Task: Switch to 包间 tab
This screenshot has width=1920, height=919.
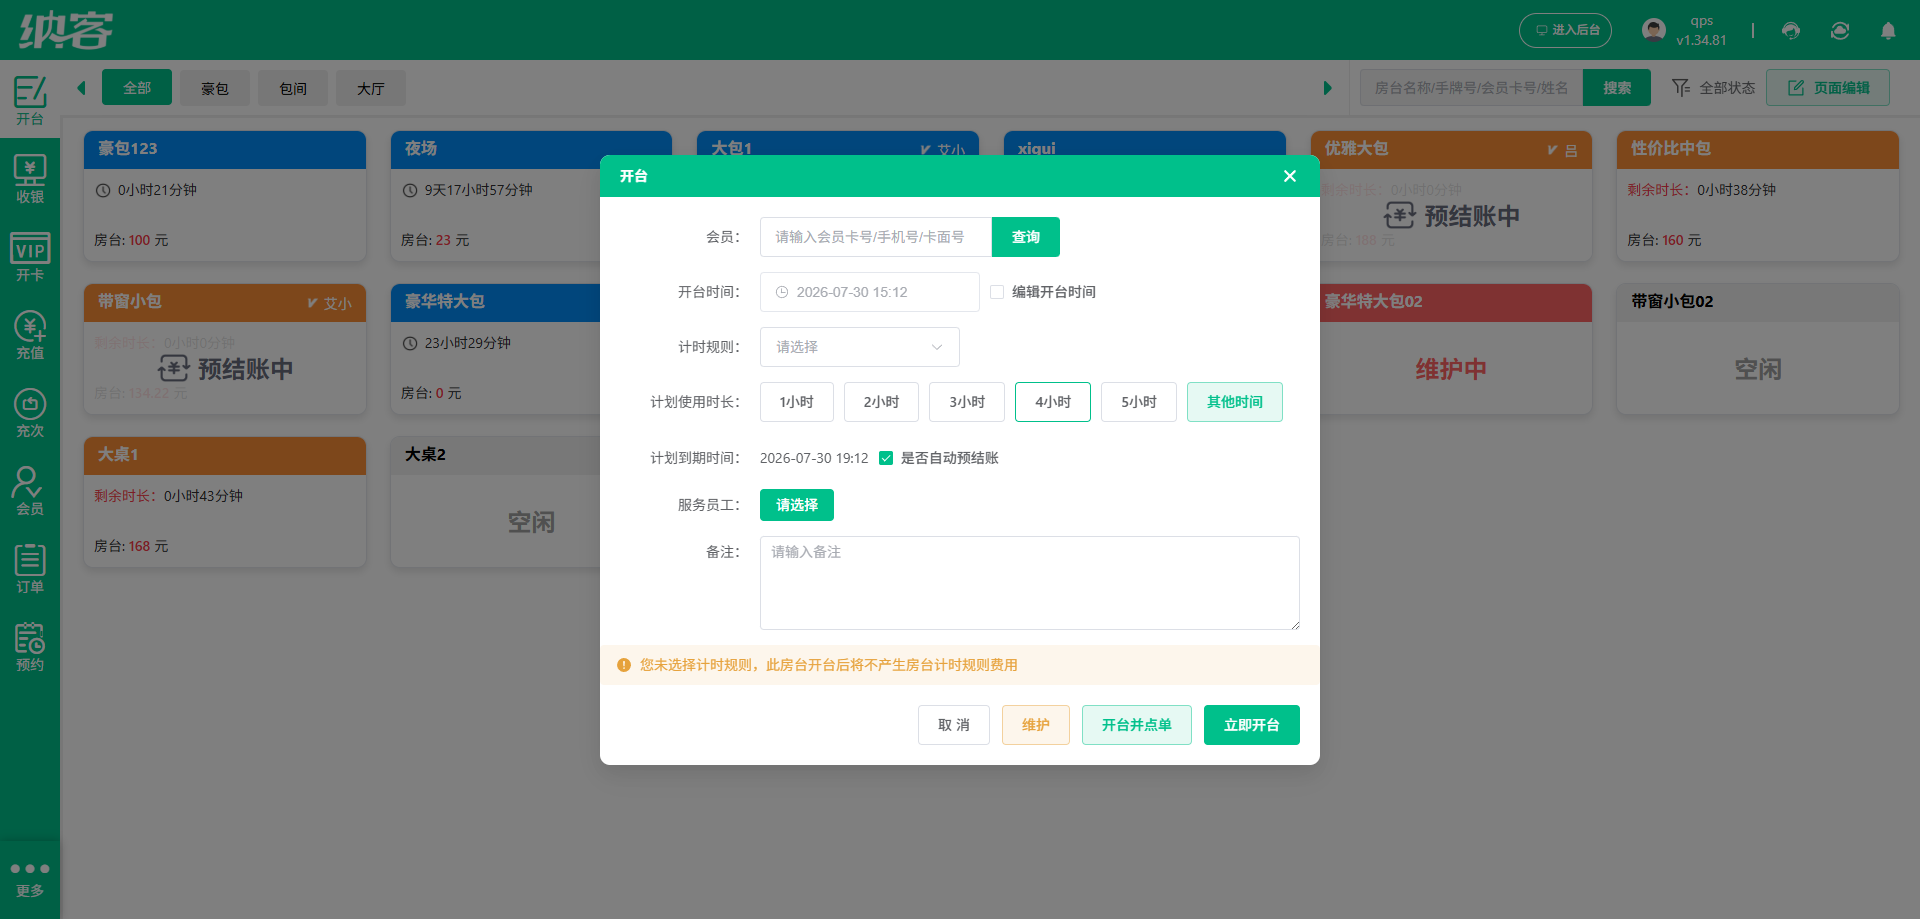Action: [x=293, y=88]
